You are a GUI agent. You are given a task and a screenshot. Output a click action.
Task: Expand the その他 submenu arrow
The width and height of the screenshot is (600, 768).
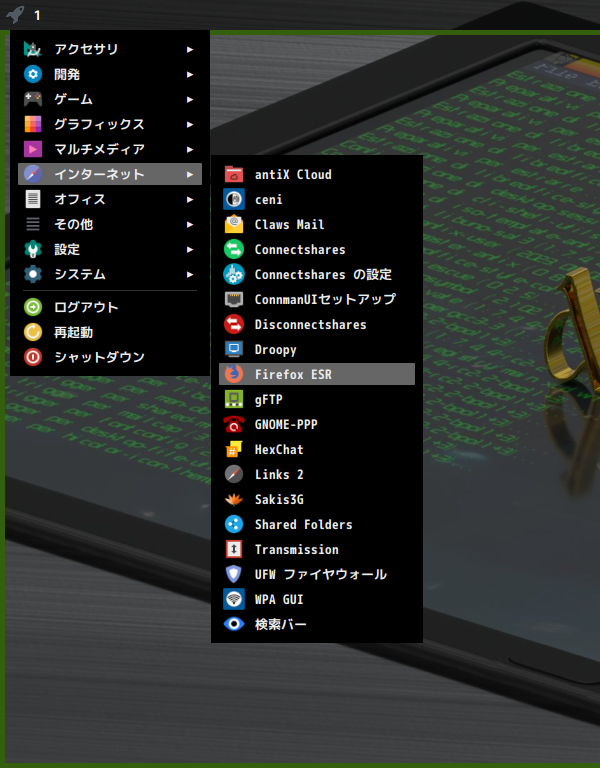[190, 224]
